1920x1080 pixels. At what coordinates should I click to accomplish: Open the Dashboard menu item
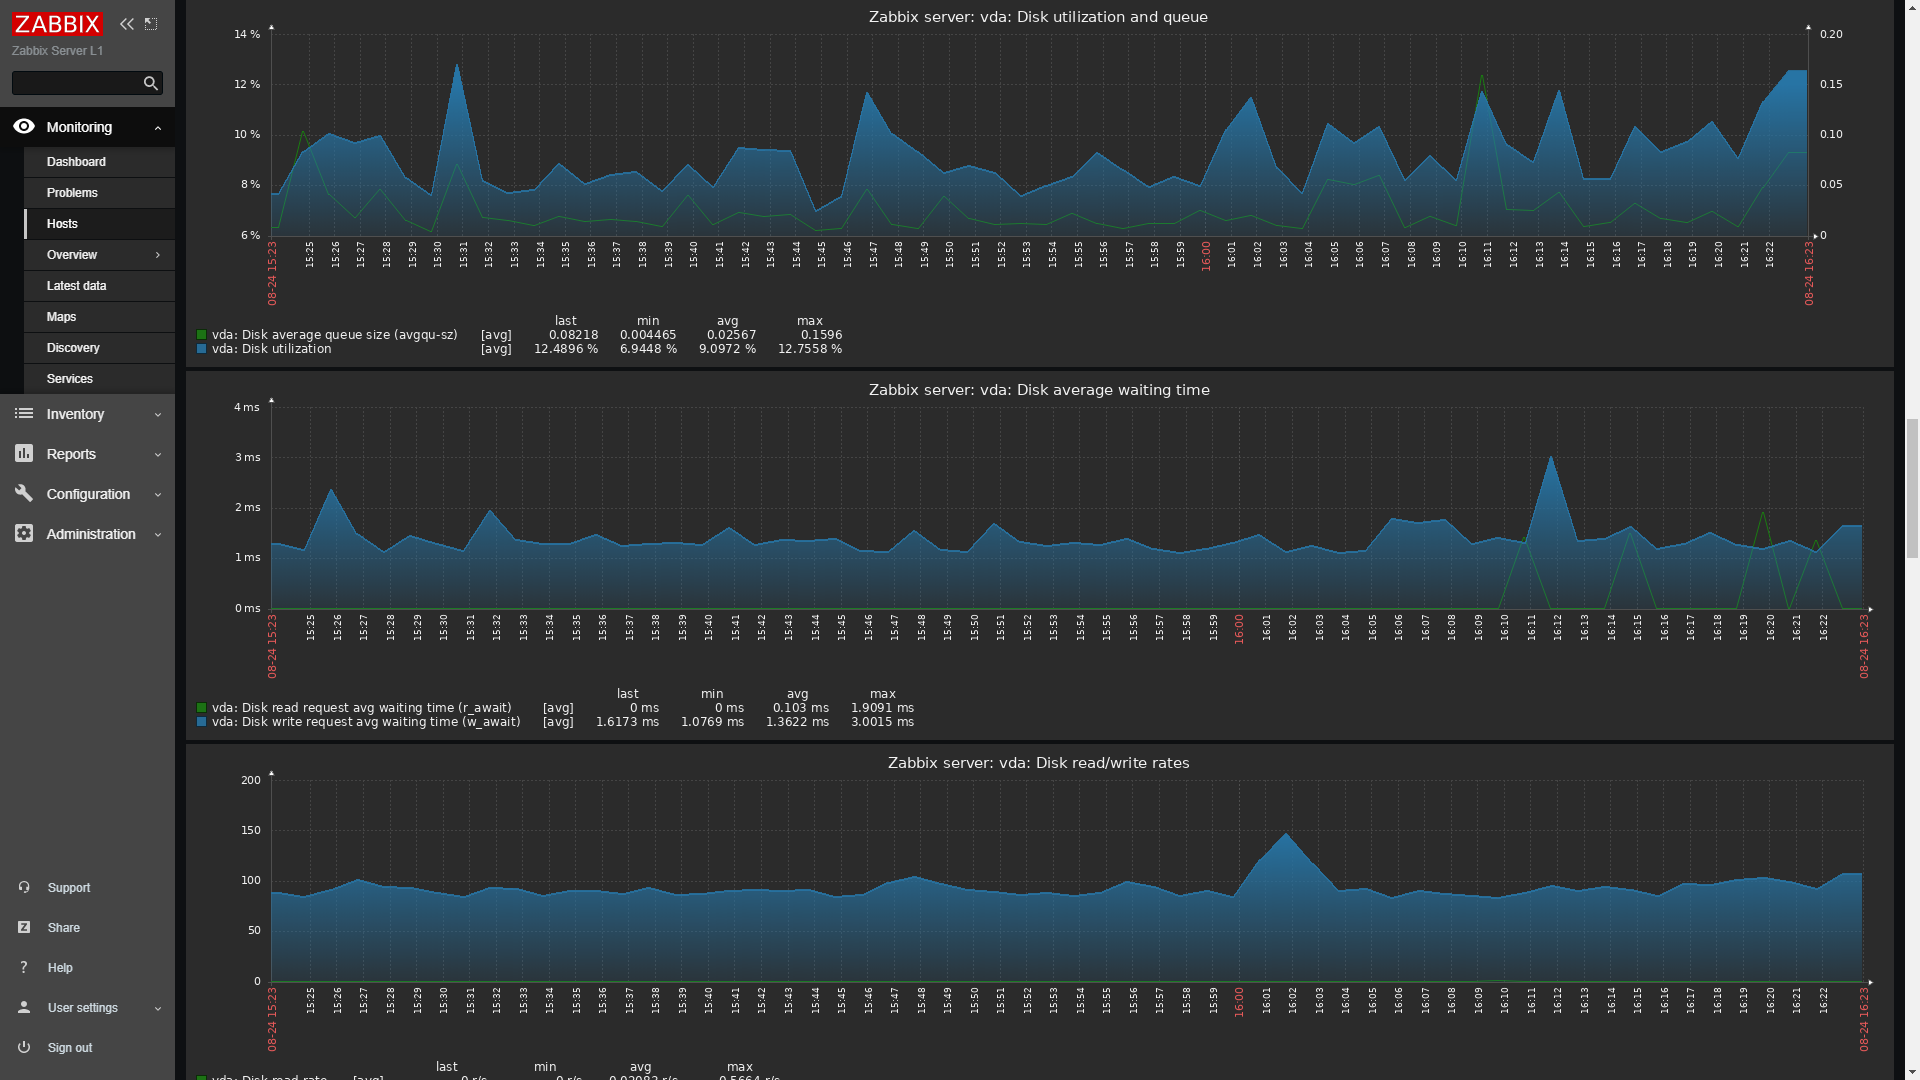coord(99,162)
